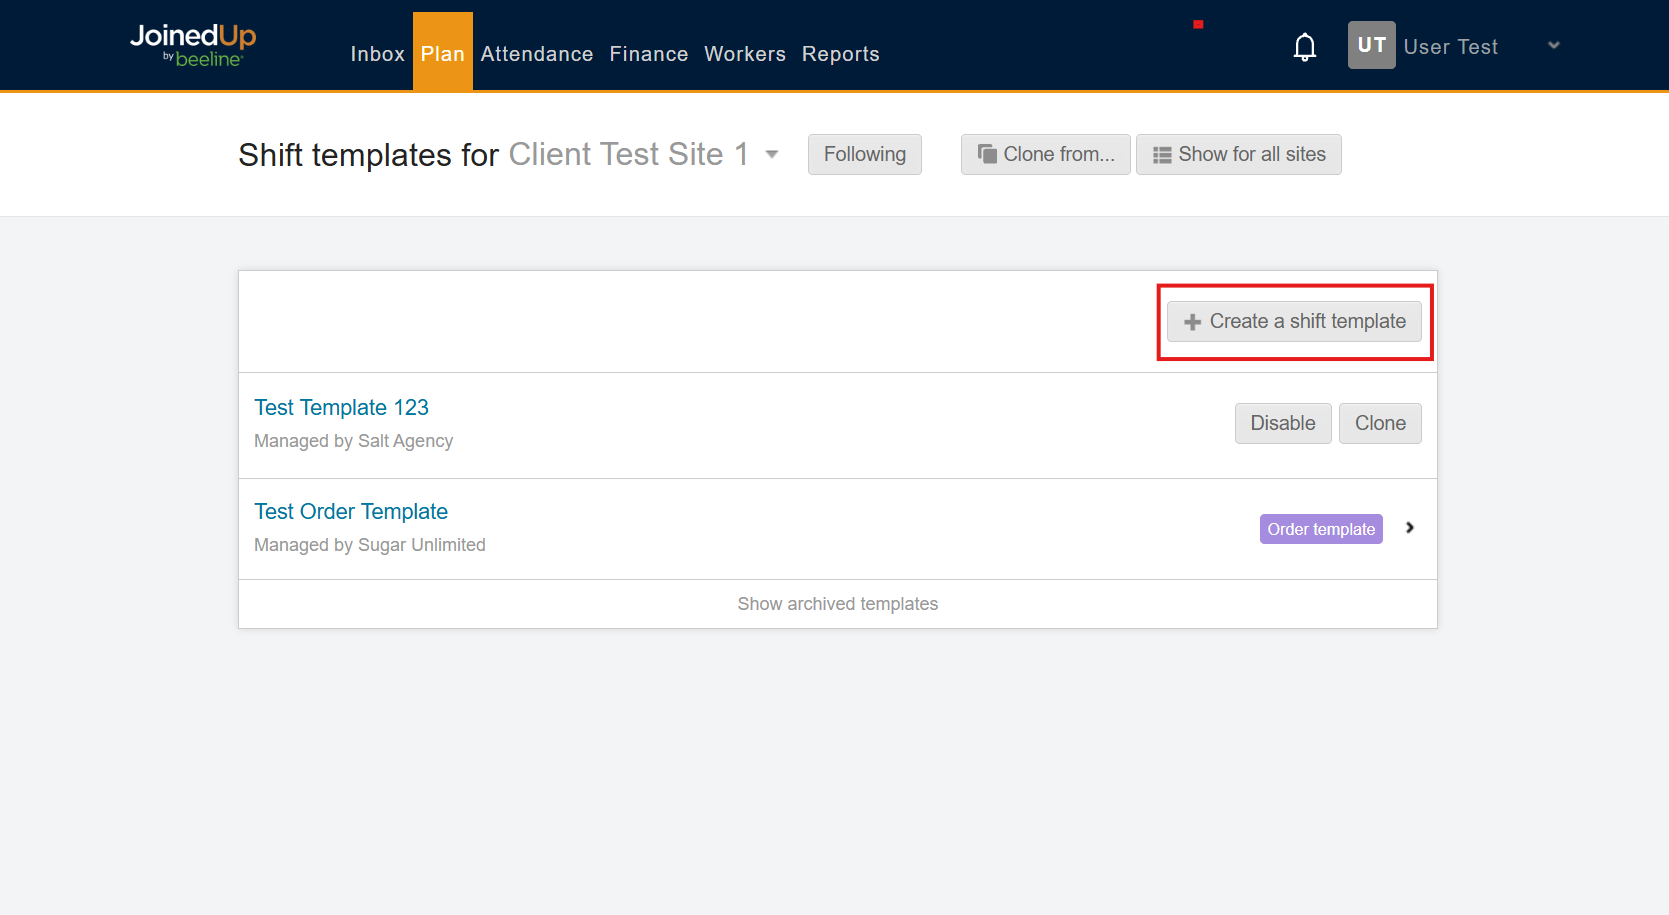
Task: Toggle the Following button
Action: point(864,154)
